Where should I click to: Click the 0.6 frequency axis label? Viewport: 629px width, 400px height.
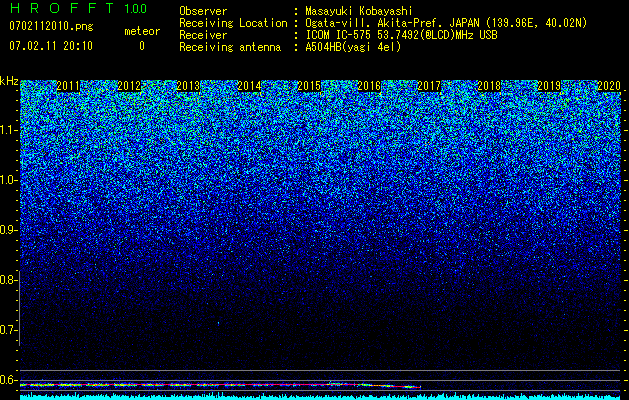click(8, 380)
